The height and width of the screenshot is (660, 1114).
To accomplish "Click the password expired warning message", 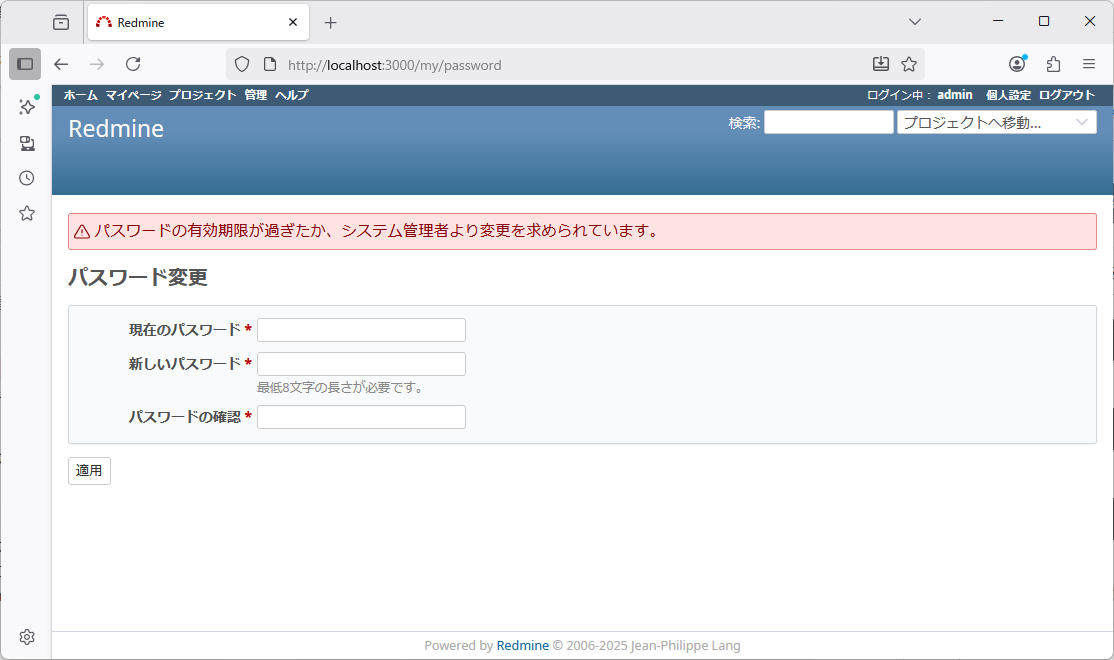I will (x=582, y=232).
